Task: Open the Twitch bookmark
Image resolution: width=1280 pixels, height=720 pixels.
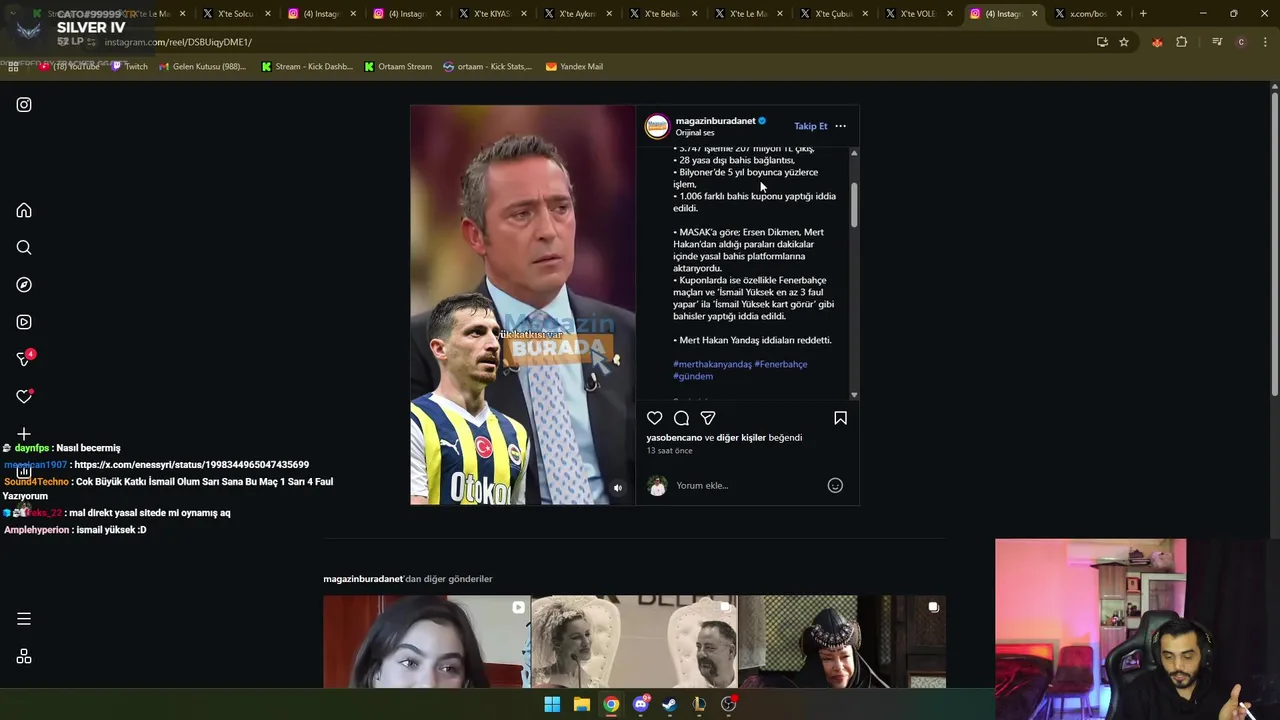Action: tap(129, 67)
